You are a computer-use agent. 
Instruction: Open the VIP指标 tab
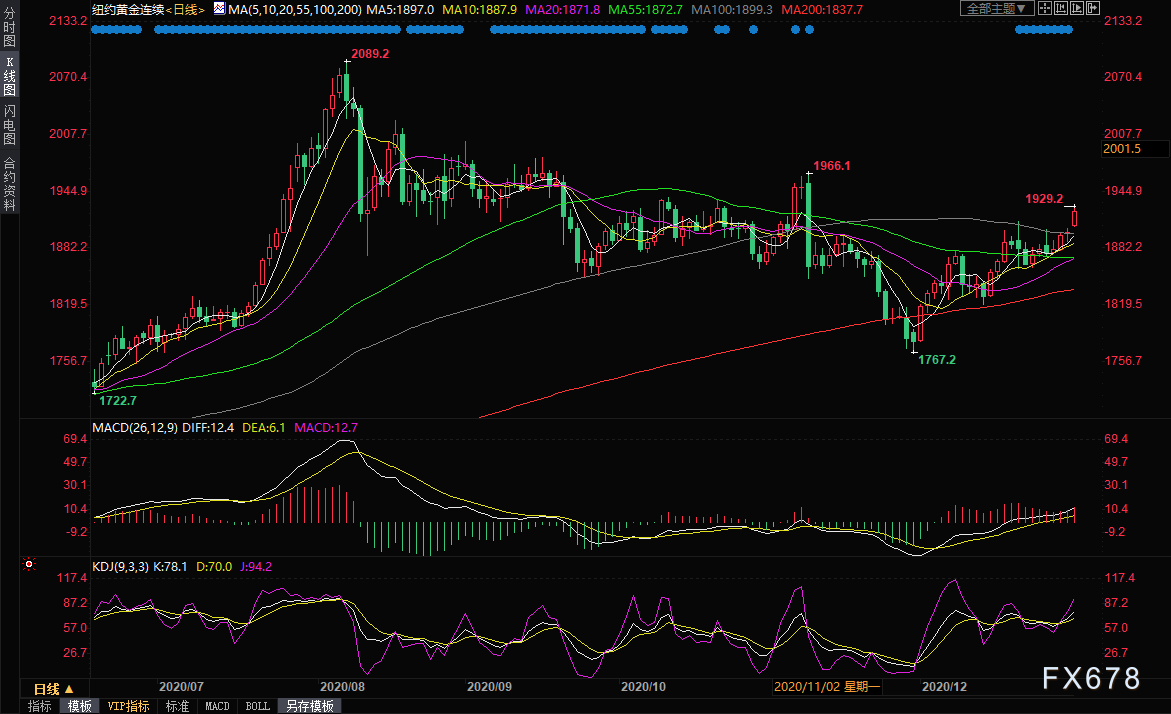(128, 706)
